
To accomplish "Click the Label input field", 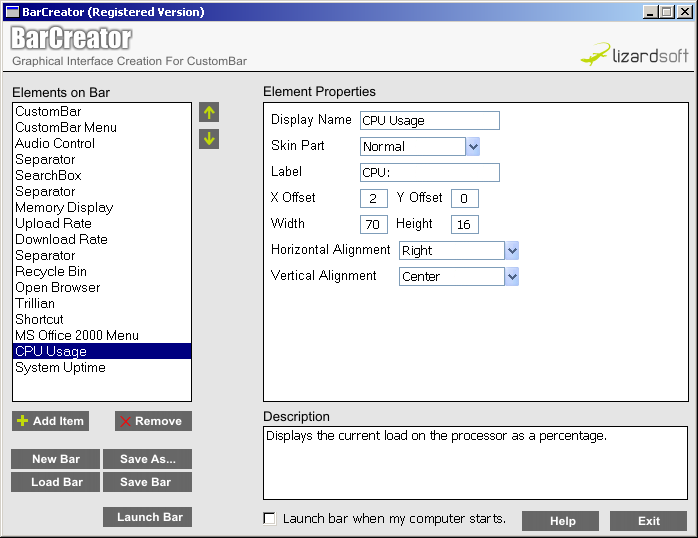I will [430, 172].
